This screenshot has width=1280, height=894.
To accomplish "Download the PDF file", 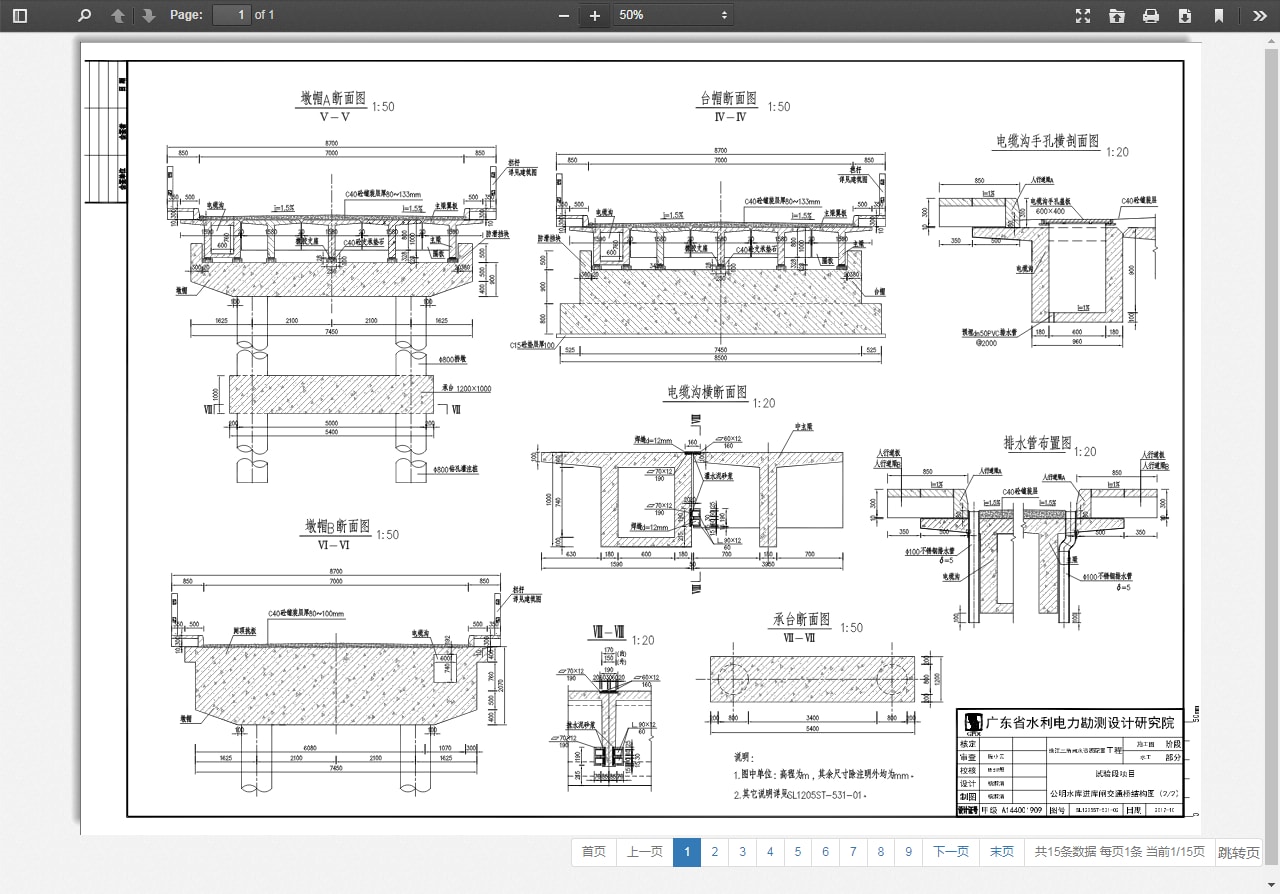I will coord(1185,15).
